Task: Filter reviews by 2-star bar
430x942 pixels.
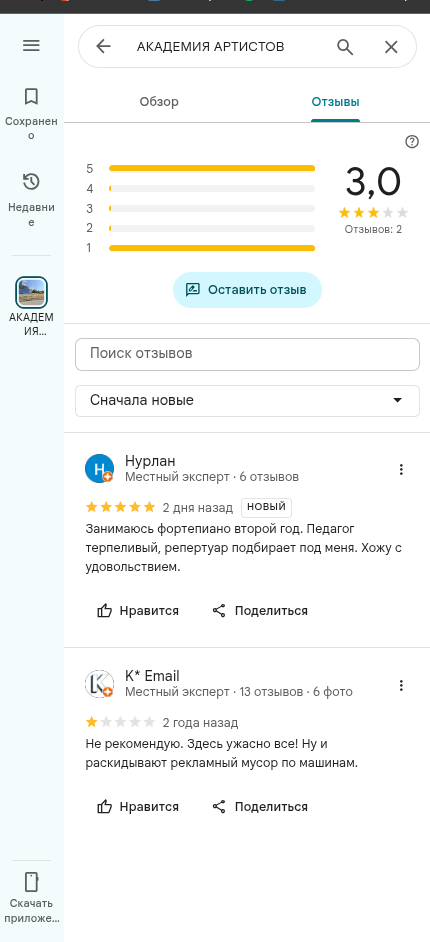Action: [x=201, y=228]
